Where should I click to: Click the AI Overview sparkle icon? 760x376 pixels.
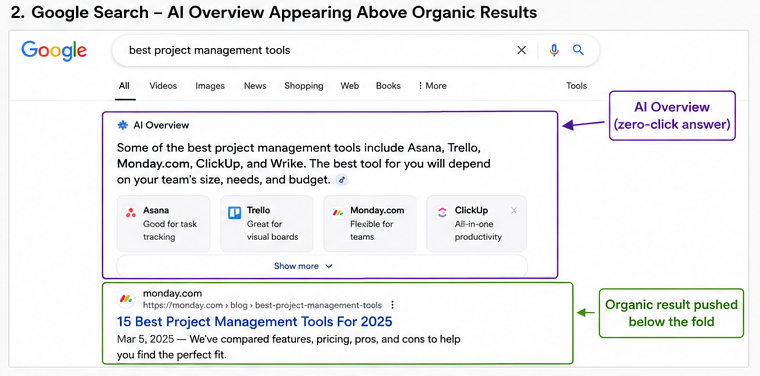pyautogui.click(x=123, y=125)
